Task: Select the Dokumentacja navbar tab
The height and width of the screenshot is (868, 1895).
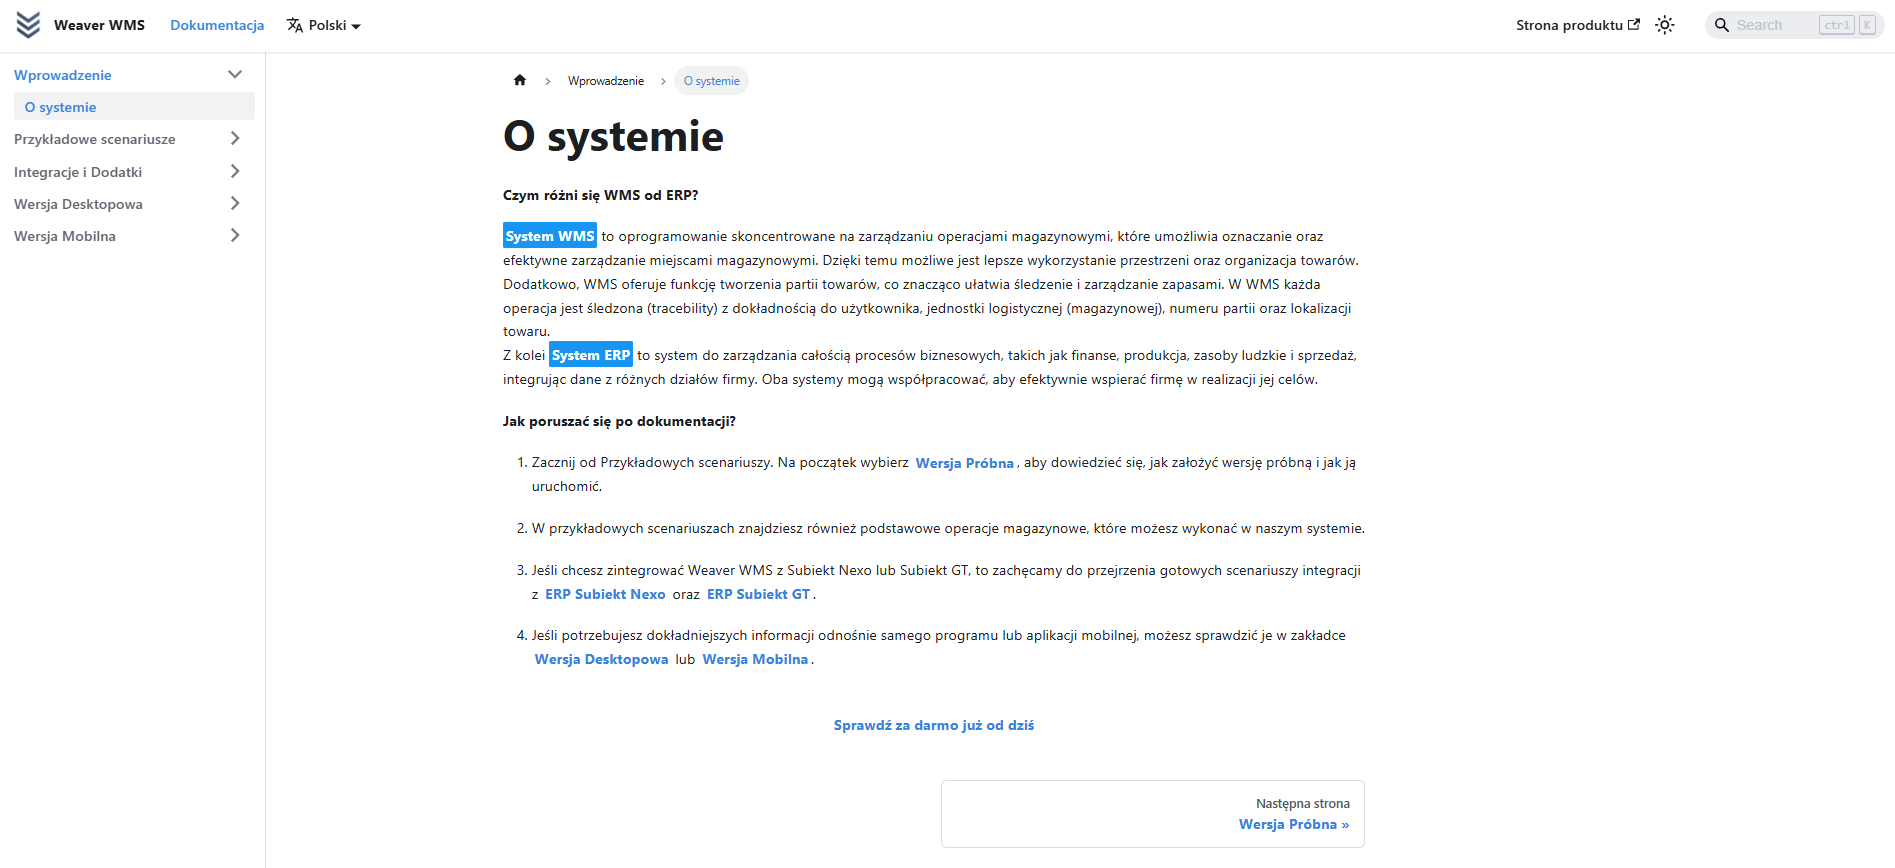Action: [x=217, y=25]
